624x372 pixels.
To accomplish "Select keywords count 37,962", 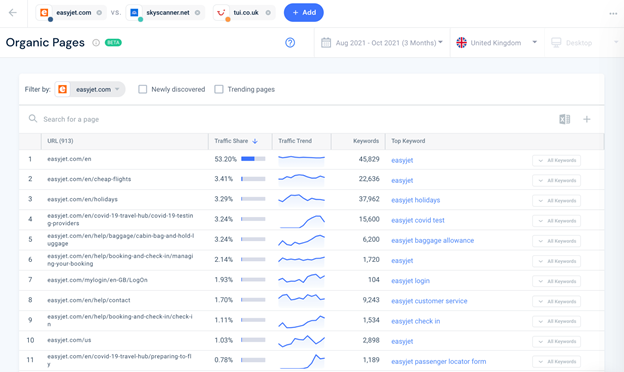I will coord(369,199).
